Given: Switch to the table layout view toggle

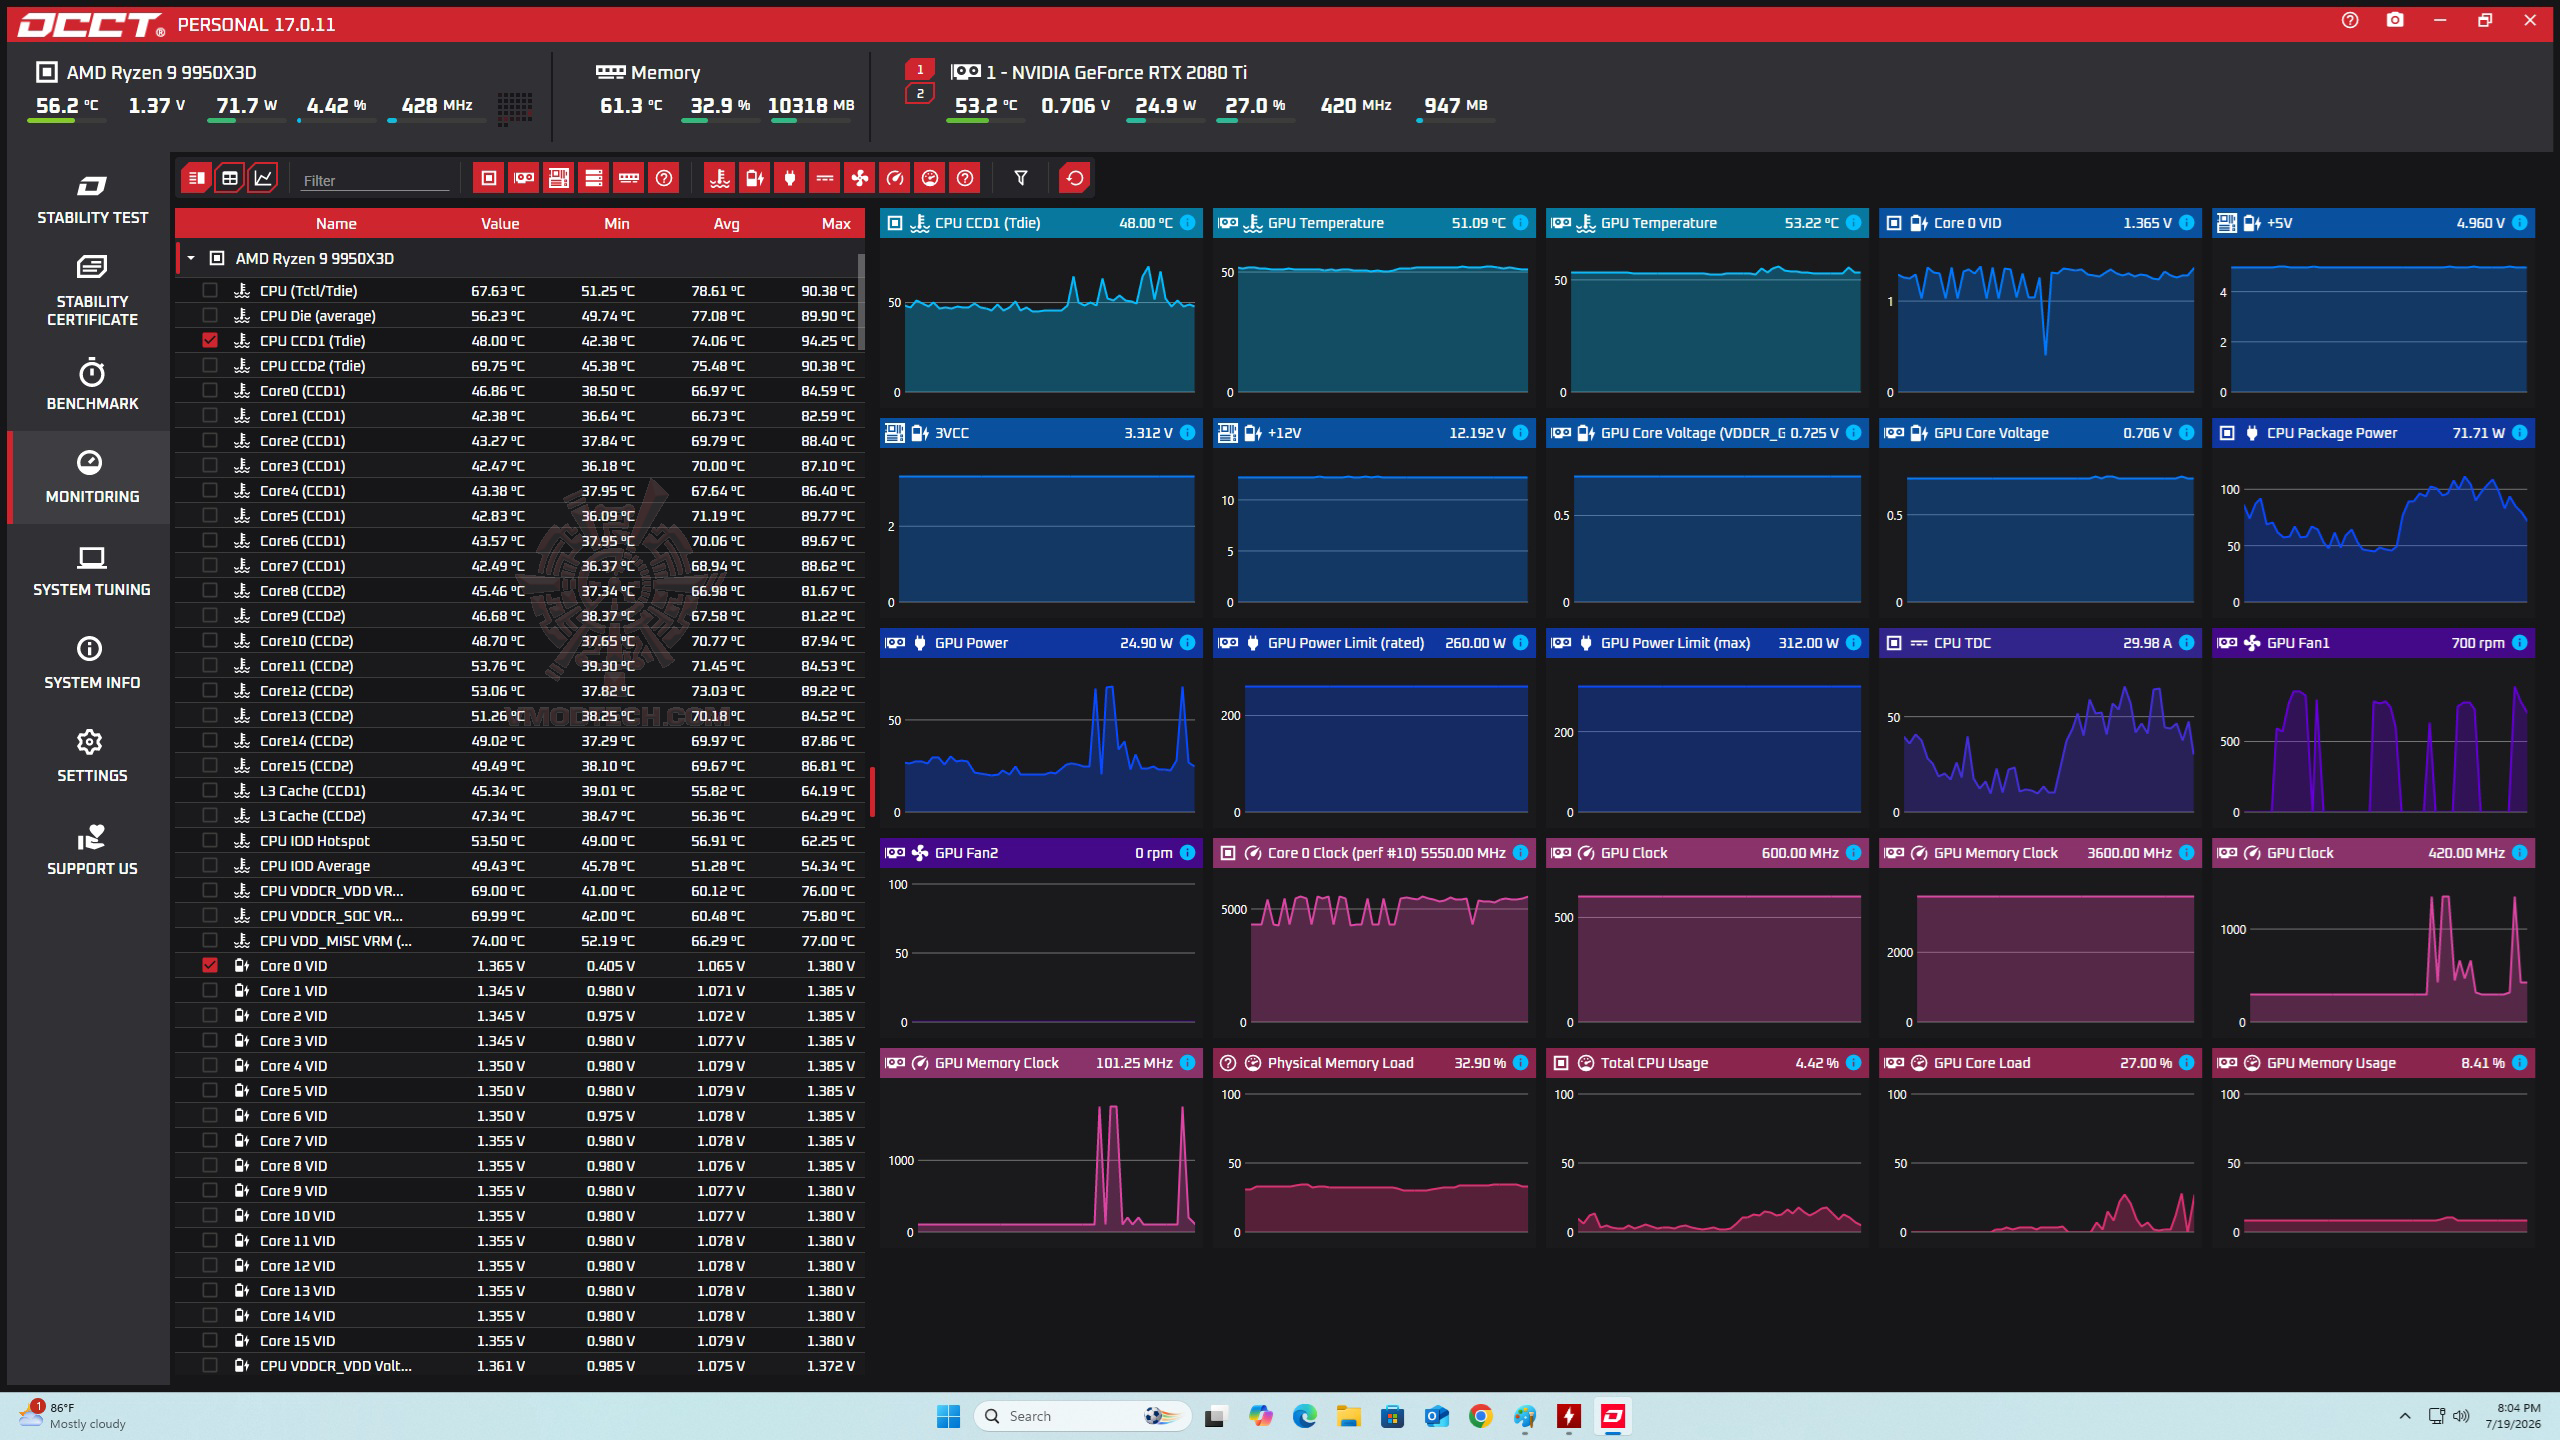Looking at the screenshot, I should (230, 178).
